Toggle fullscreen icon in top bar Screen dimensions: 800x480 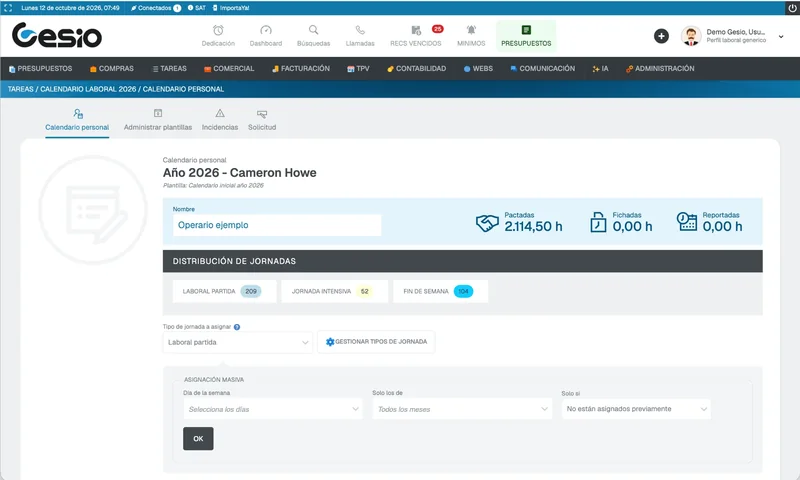click(x=8, y=8)
